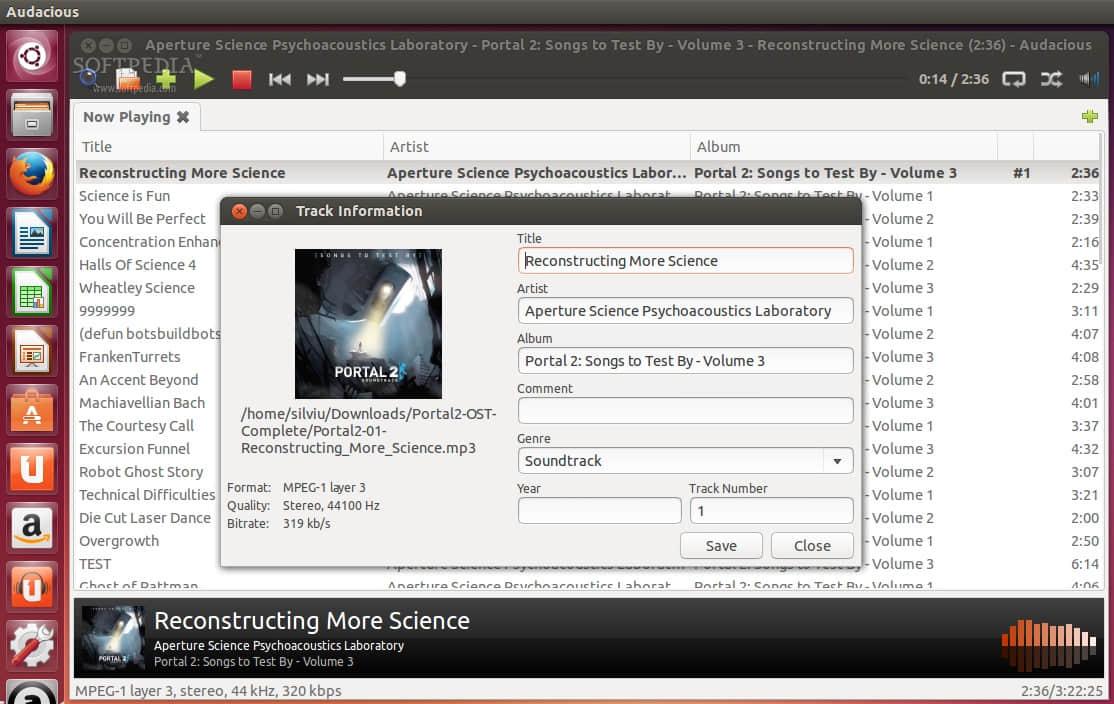Close the Now Playing tab
The image size is (1114, 704).
click(183, 117)
